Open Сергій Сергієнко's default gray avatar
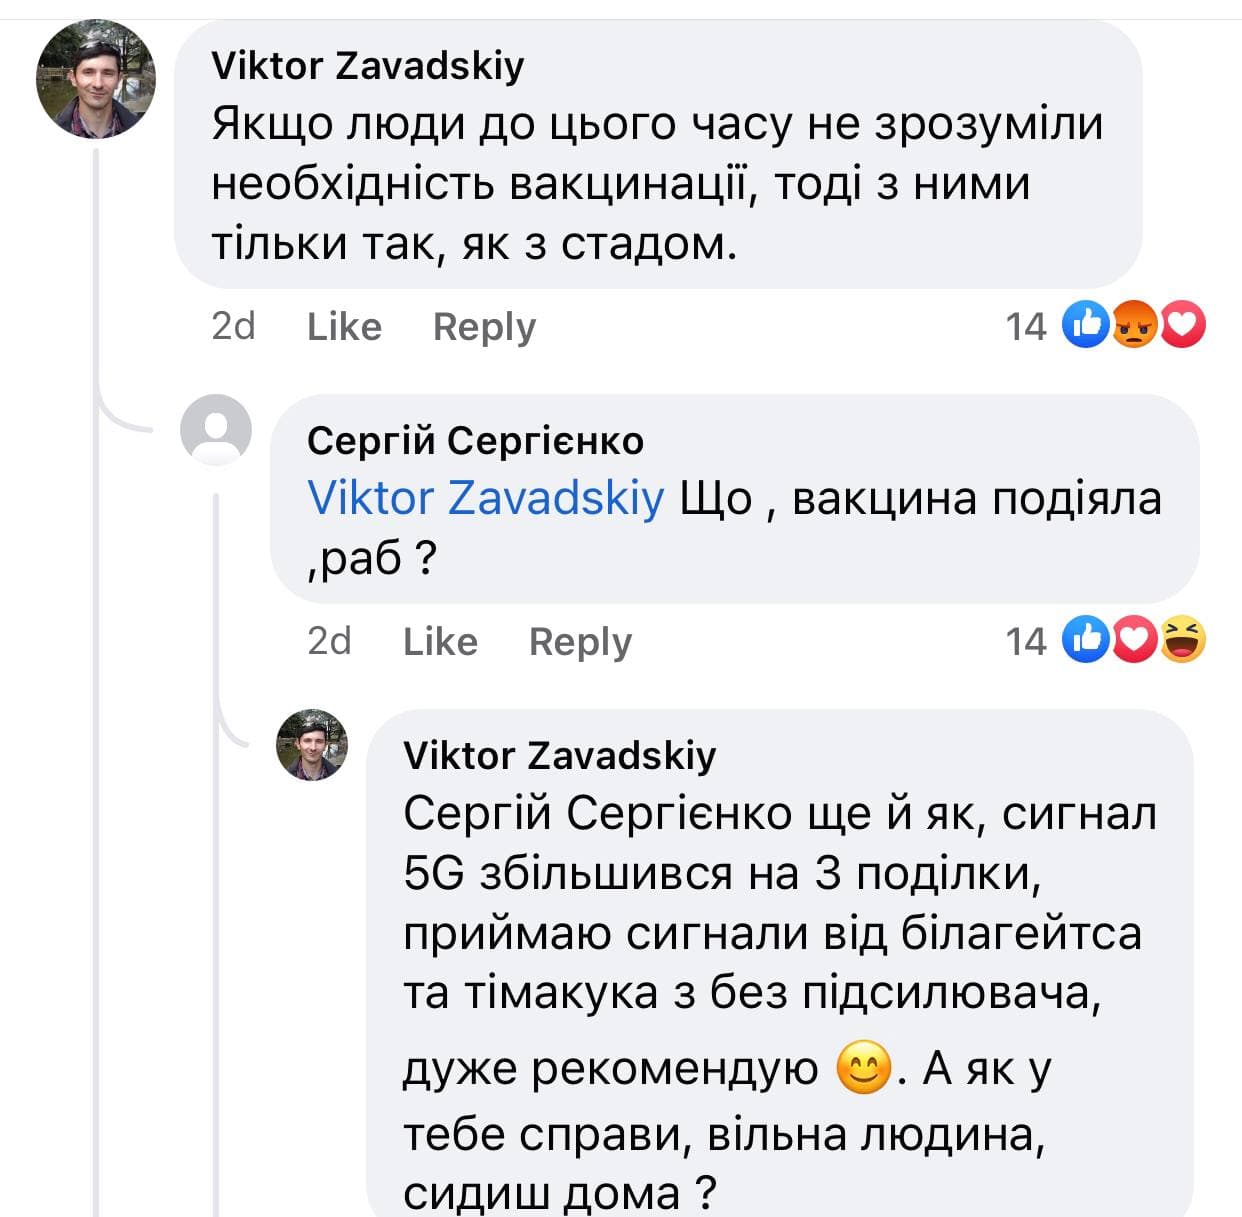Image resolution: width=1242 pixels, height=1217 pixels. (x=216, y=430)
